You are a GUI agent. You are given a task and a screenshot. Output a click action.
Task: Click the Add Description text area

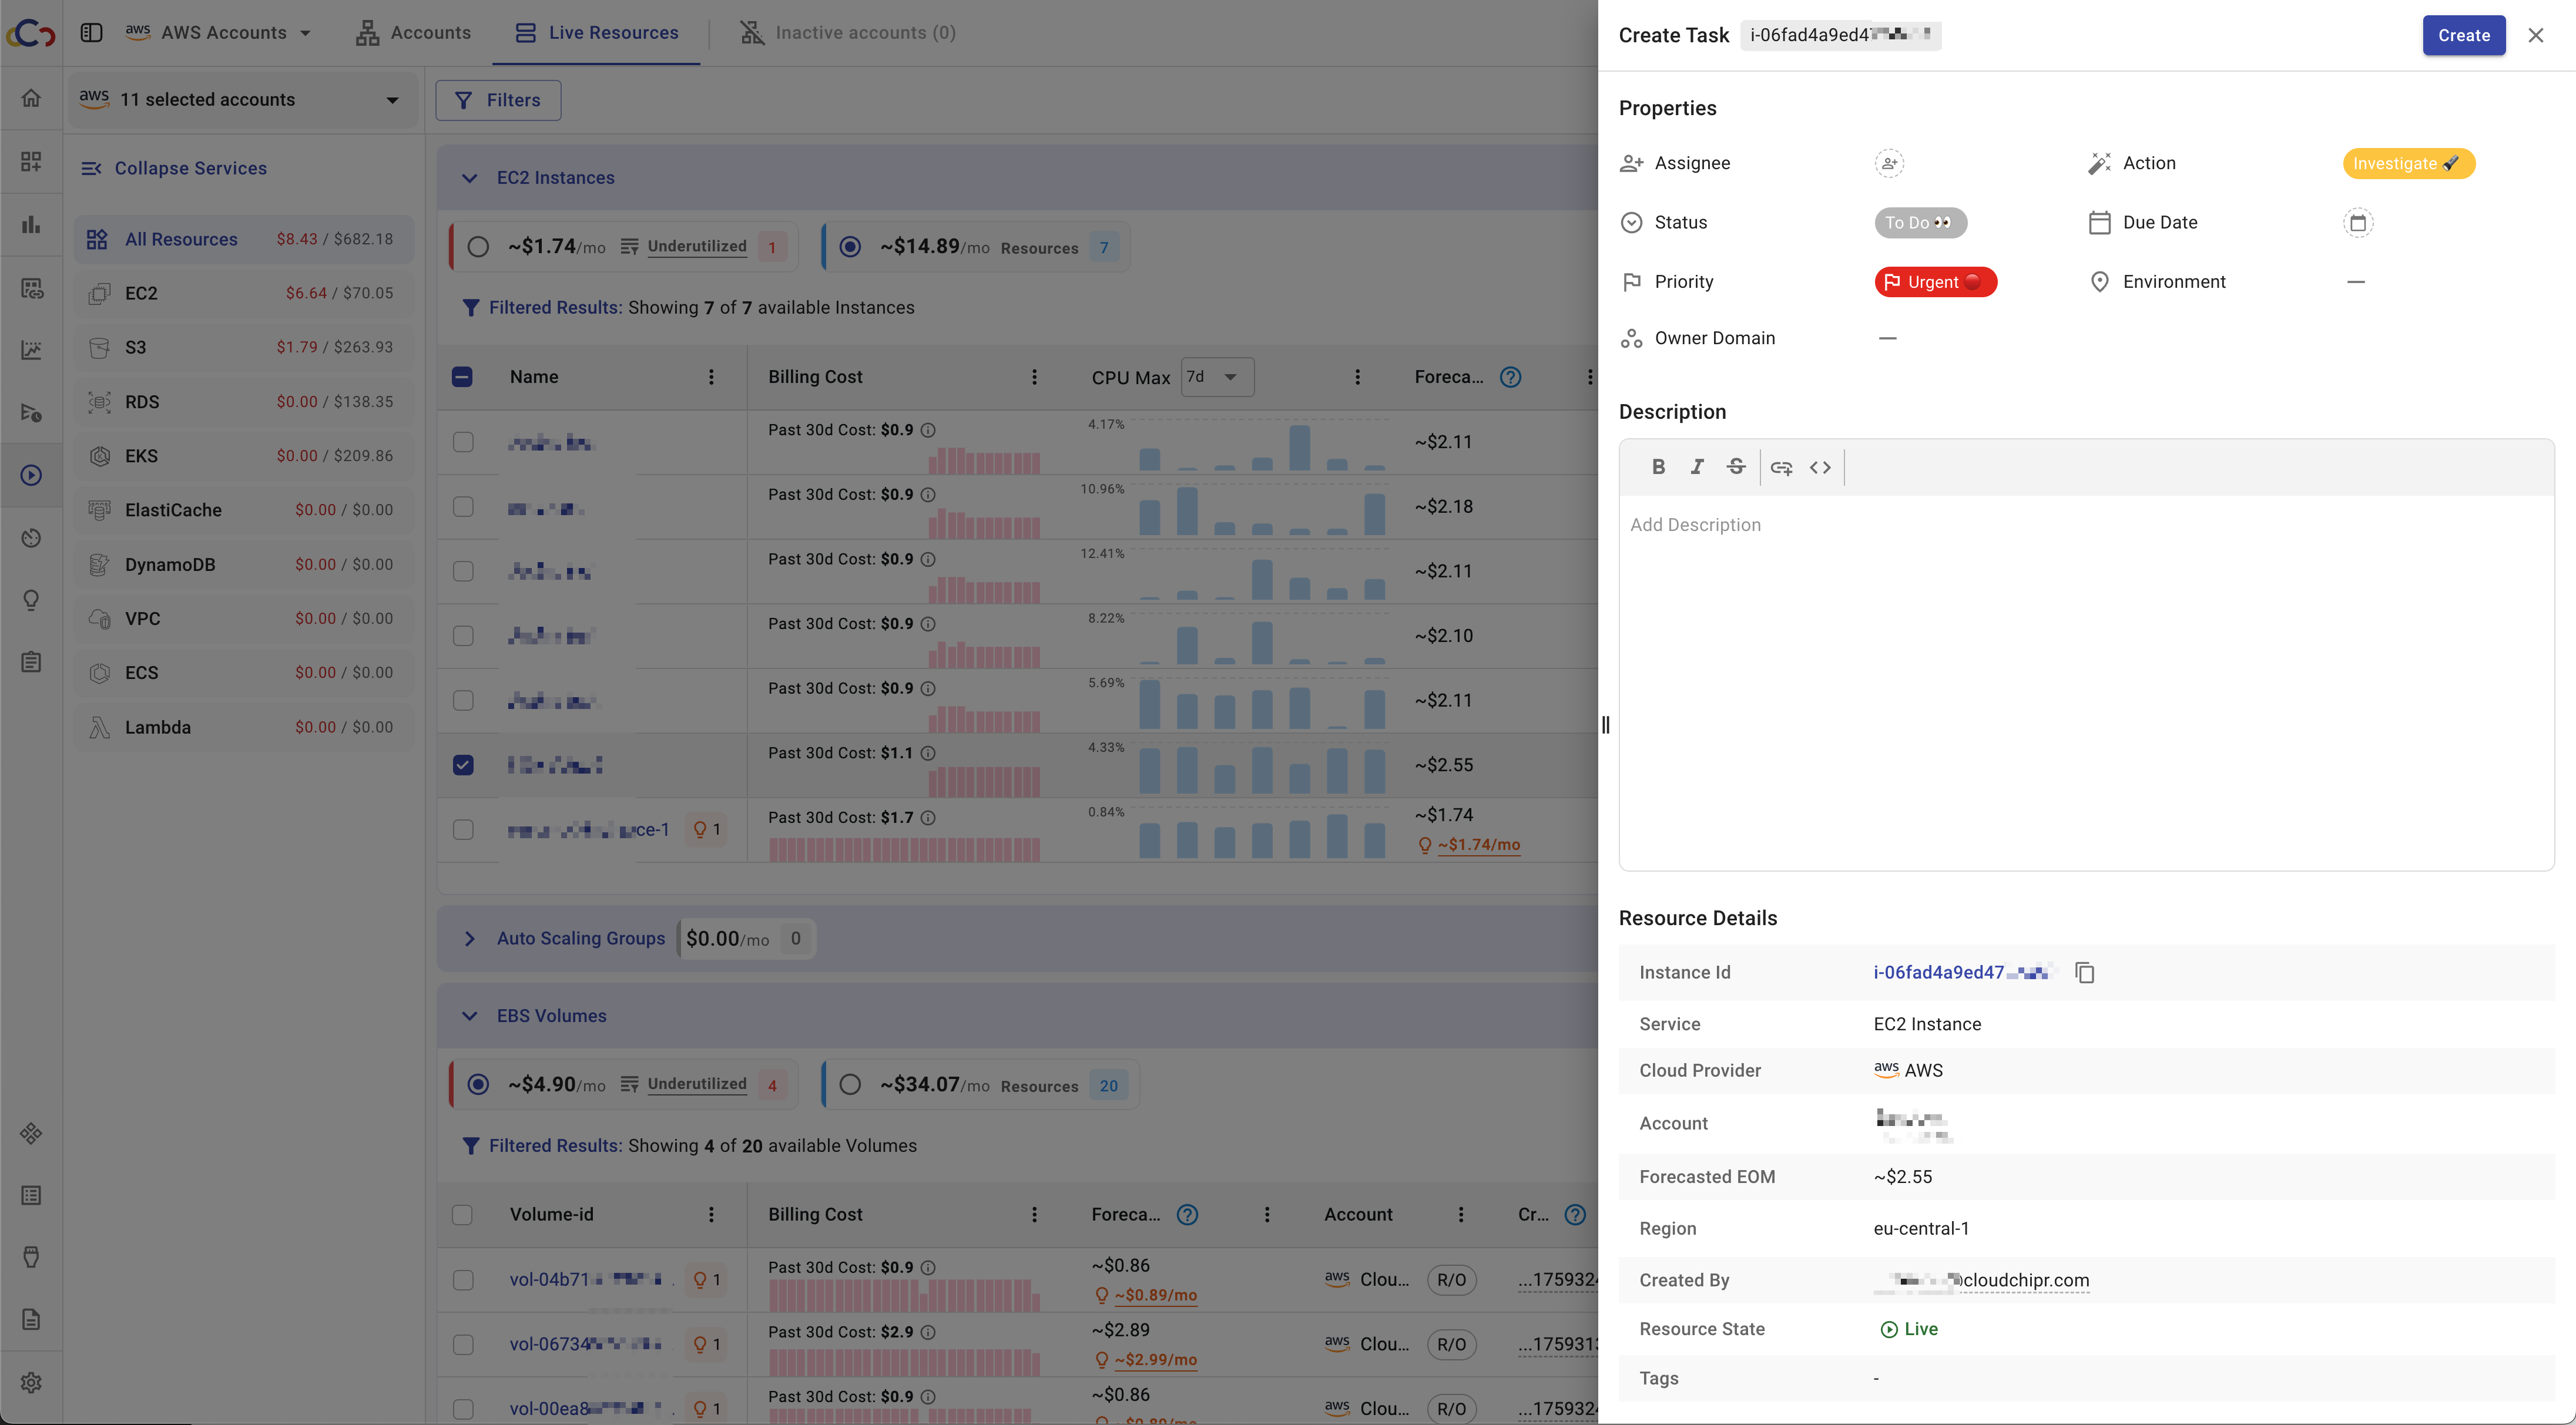(x=2085, y=680)
